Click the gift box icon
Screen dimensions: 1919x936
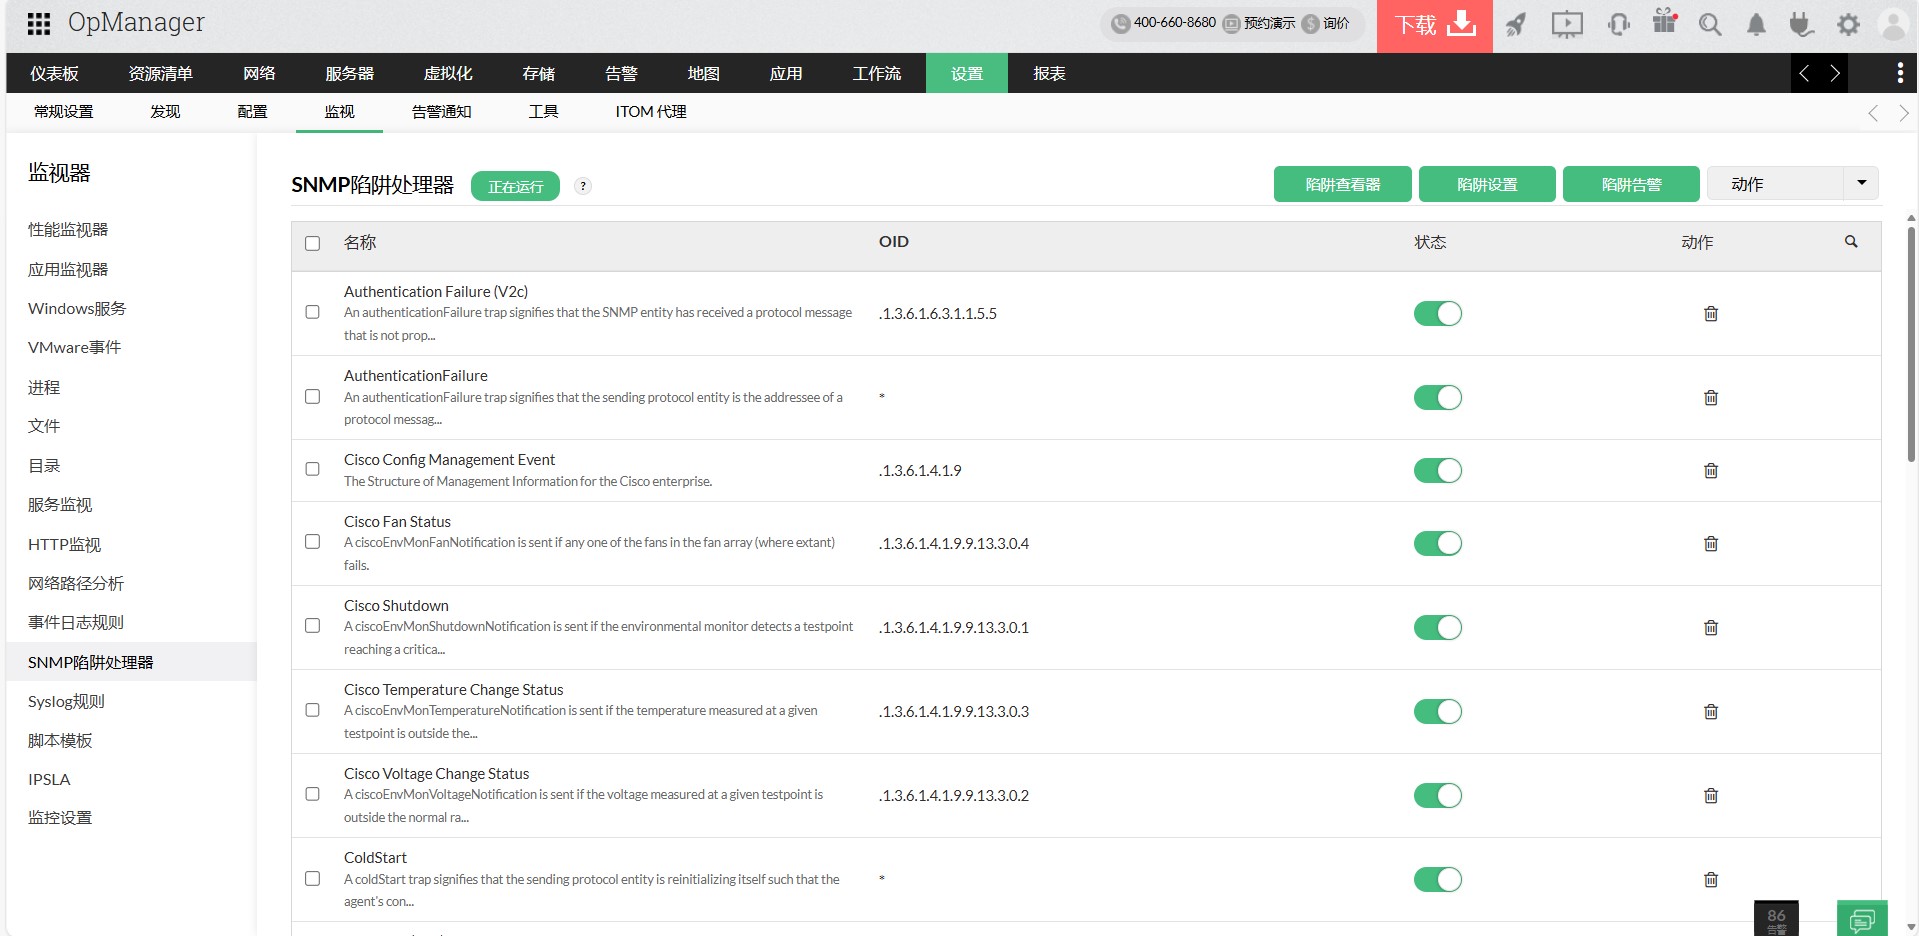(1664, 22)
